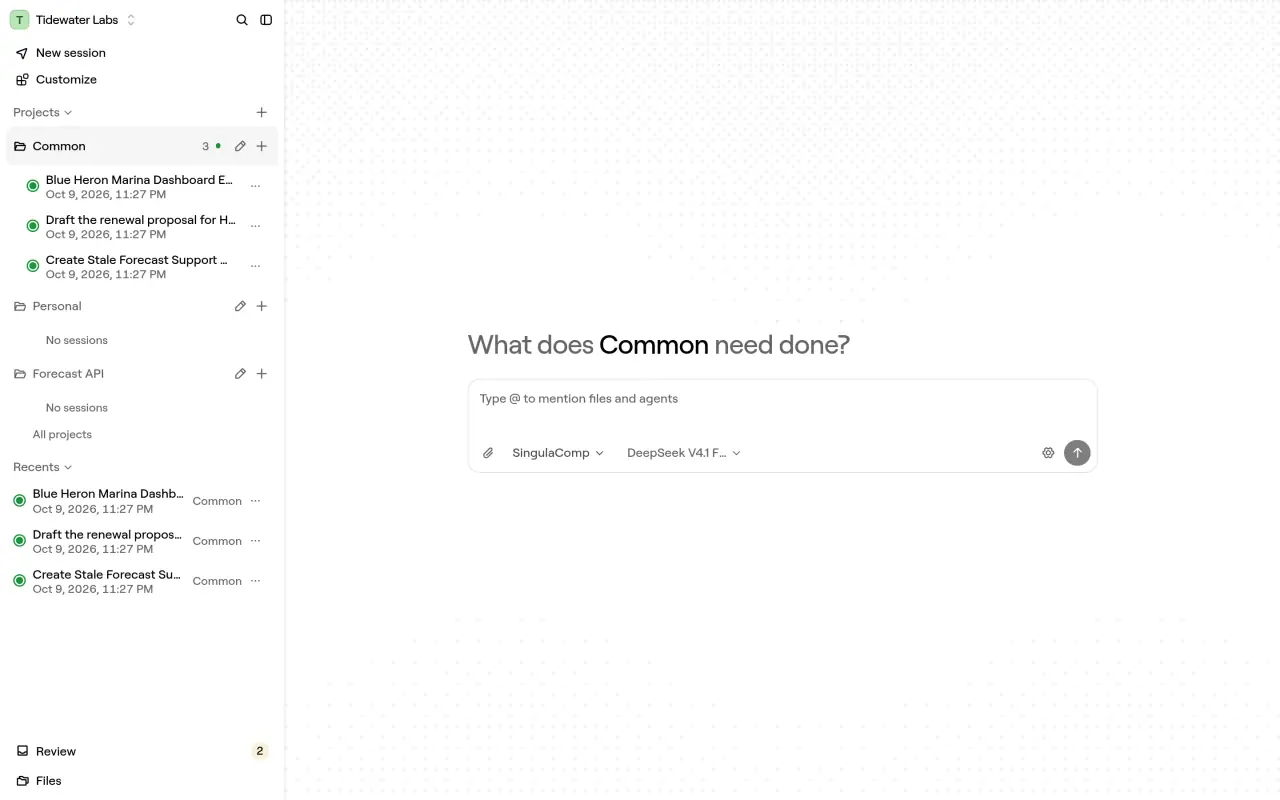View All projects

[x=62, y=435]
